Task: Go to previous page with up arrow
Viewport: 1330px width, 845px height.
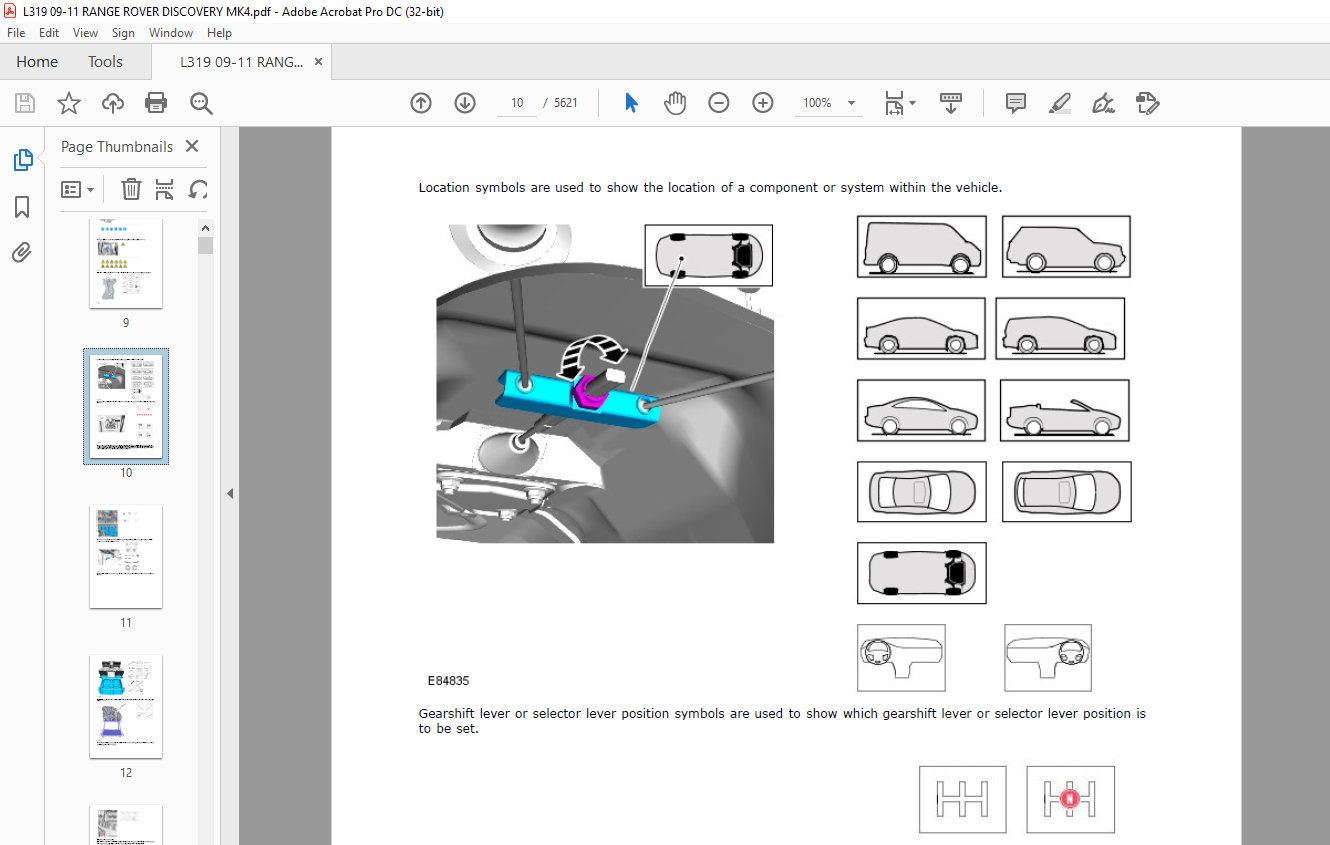Action: [421, 103]
